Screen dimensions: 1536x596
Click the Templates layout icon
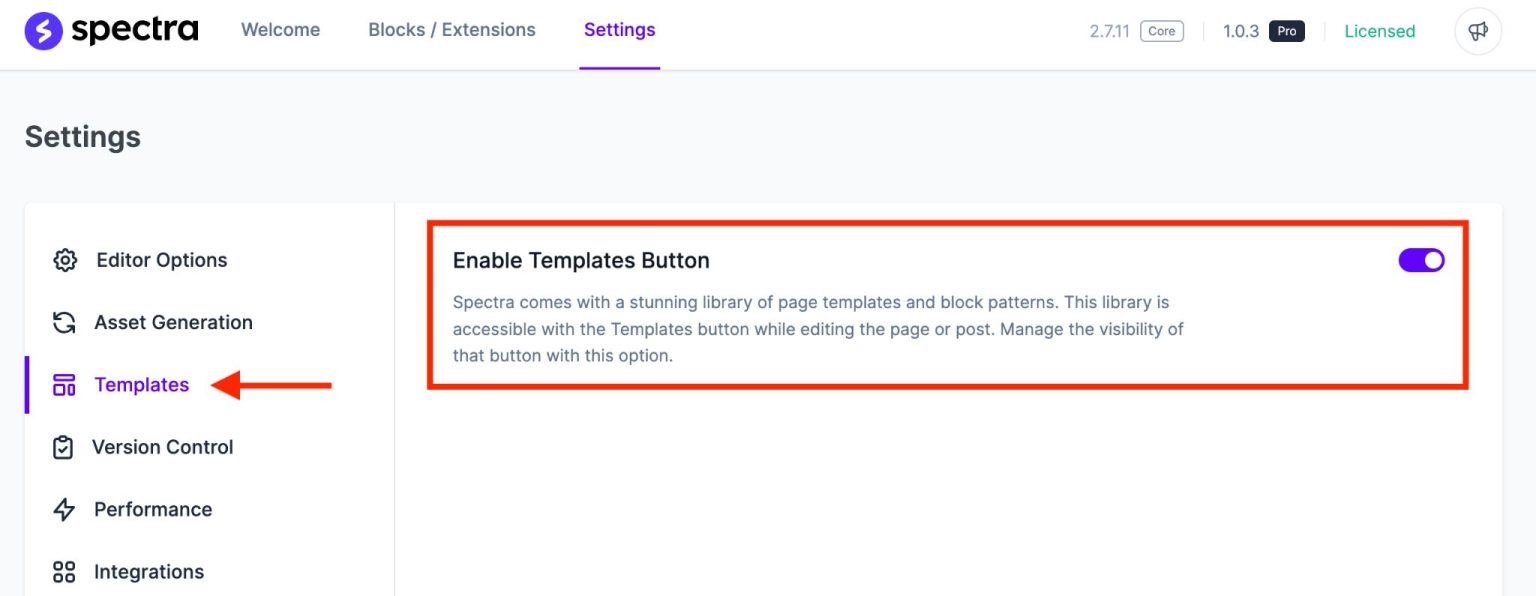64,385
